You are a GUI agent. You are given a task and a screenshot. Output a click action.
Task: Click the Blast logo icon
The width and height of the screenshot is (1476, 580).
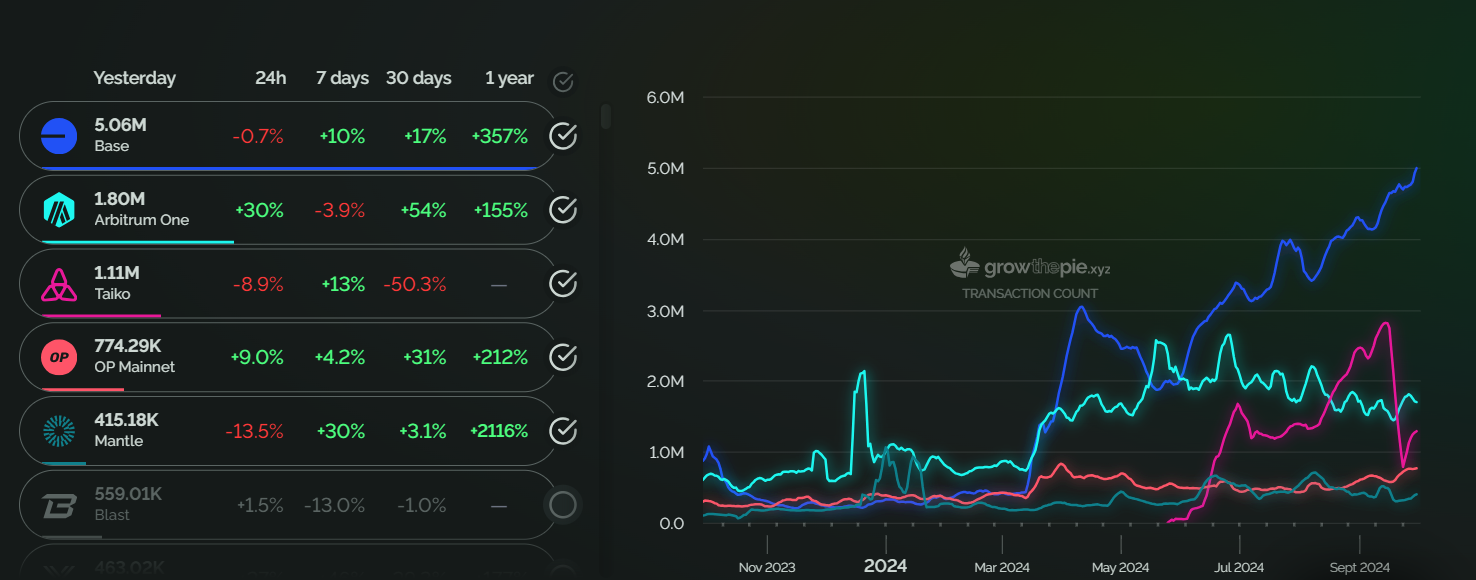tap(59, 505)
